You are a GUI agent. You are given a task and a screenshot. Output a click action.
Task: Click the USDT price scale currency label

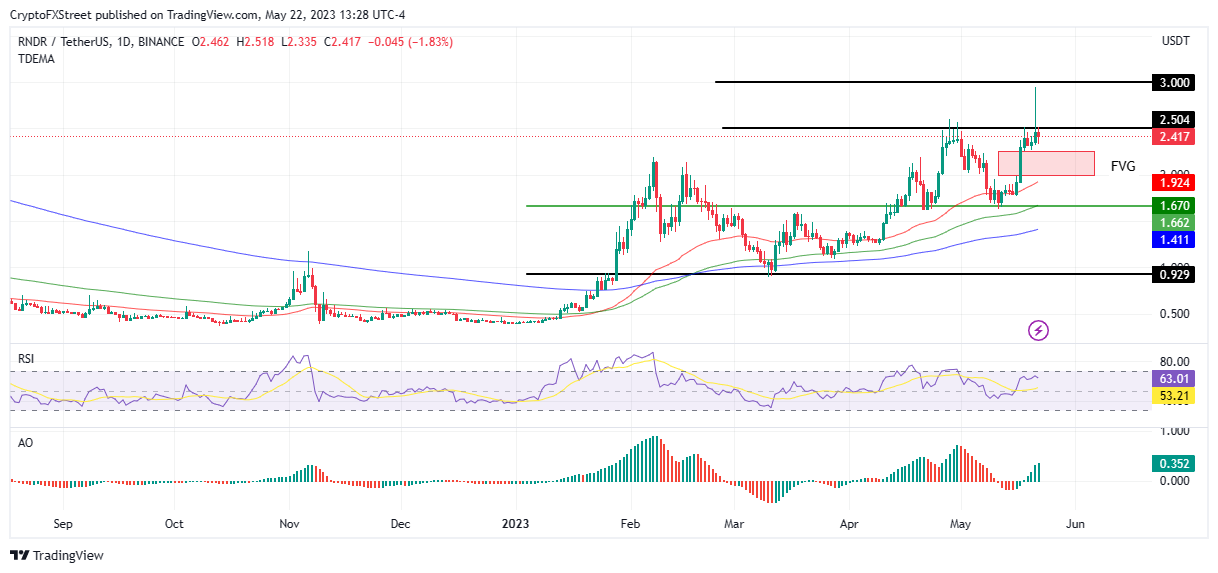coord(1176,41)
